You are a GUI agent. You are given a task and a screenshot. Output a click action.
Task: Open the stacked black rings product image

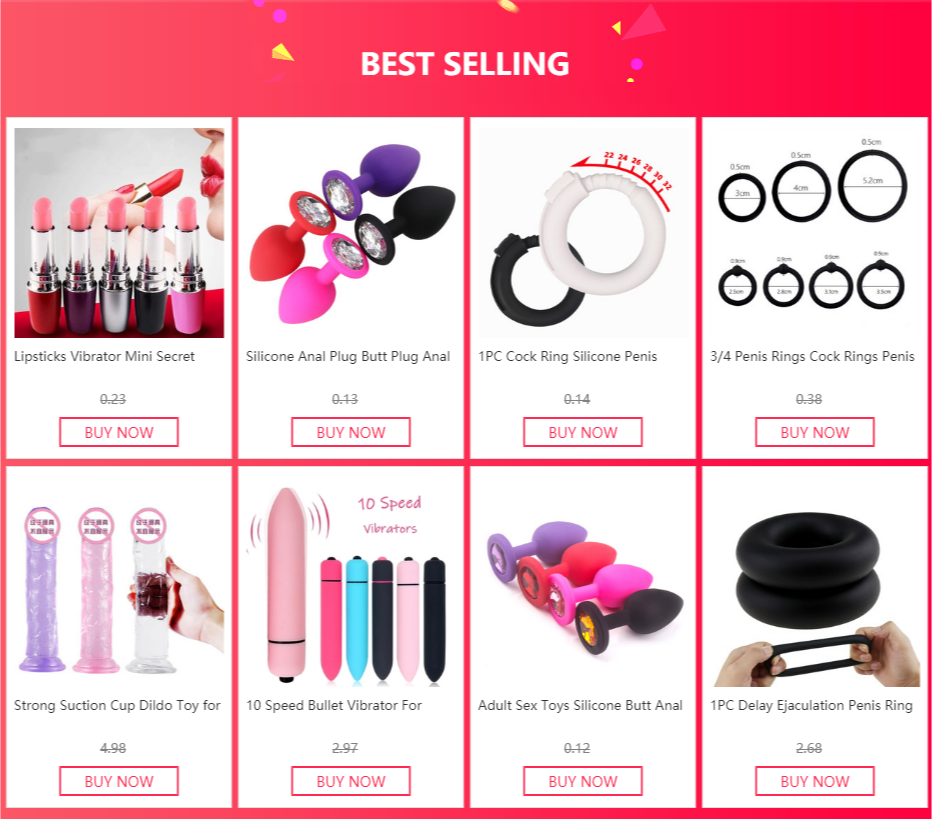pyautogui.click(x=815, y=582)
